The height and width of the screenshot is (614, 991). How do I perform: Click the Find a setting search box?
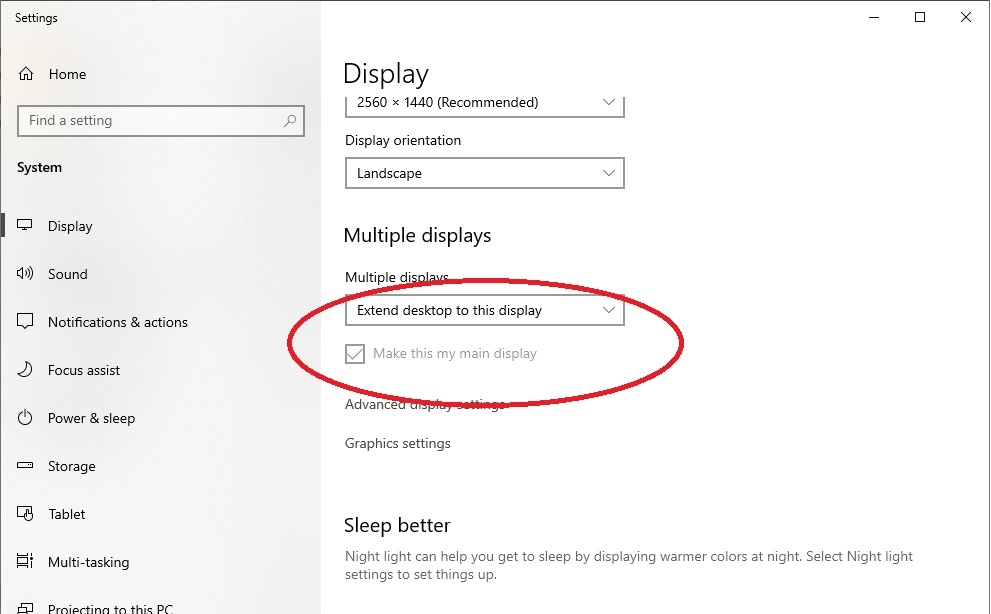[161, 120]
